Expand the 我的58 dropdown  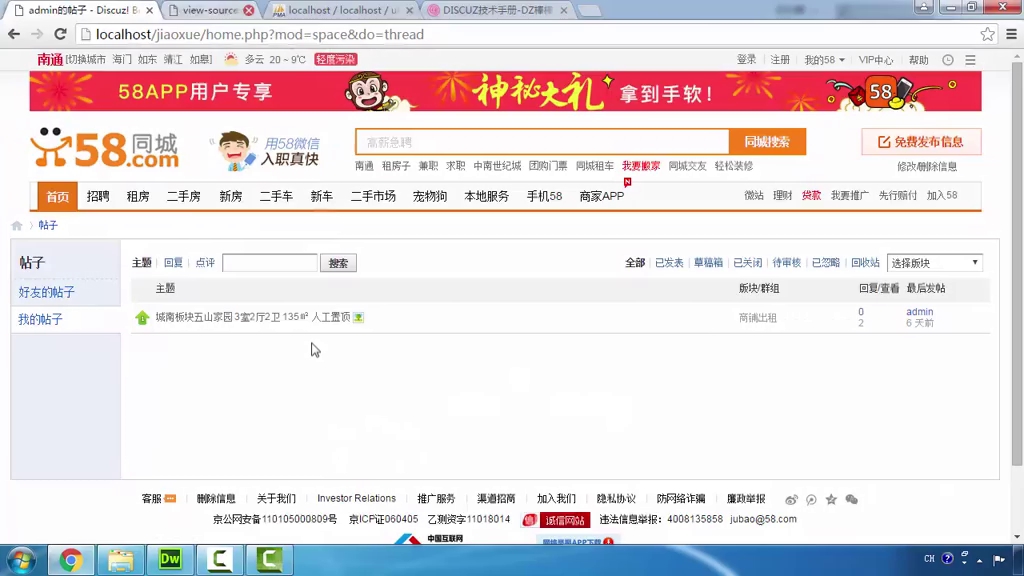pyautogui.click(x=824, y=59)
